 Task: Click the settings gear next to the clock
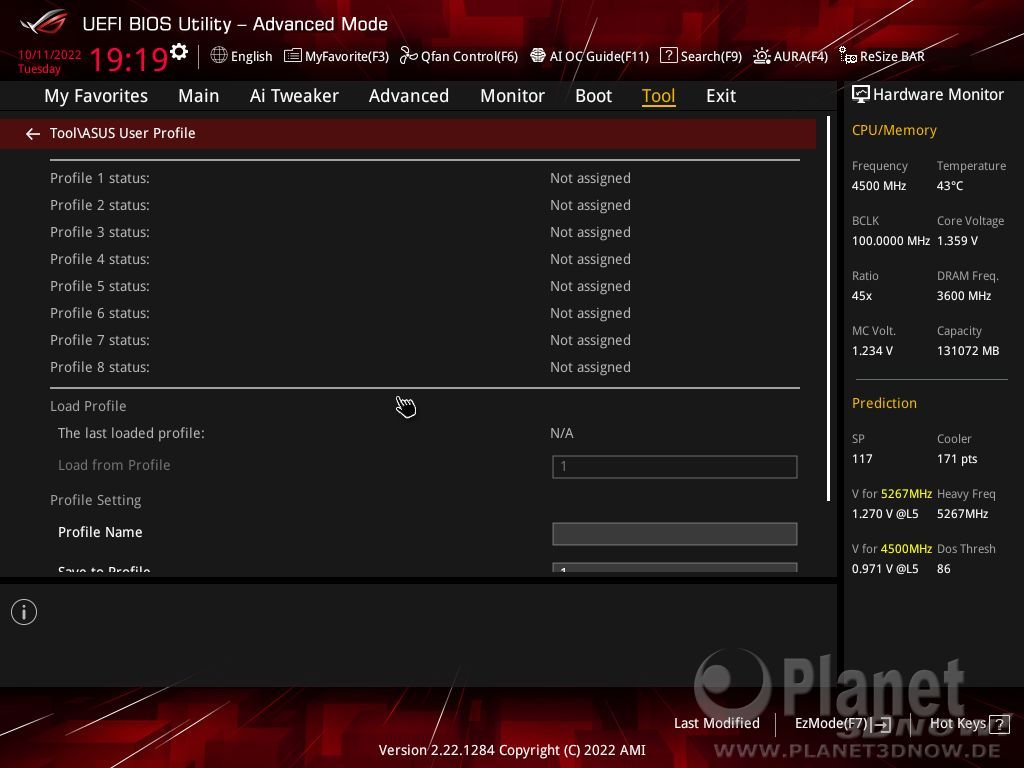(179, 52)
